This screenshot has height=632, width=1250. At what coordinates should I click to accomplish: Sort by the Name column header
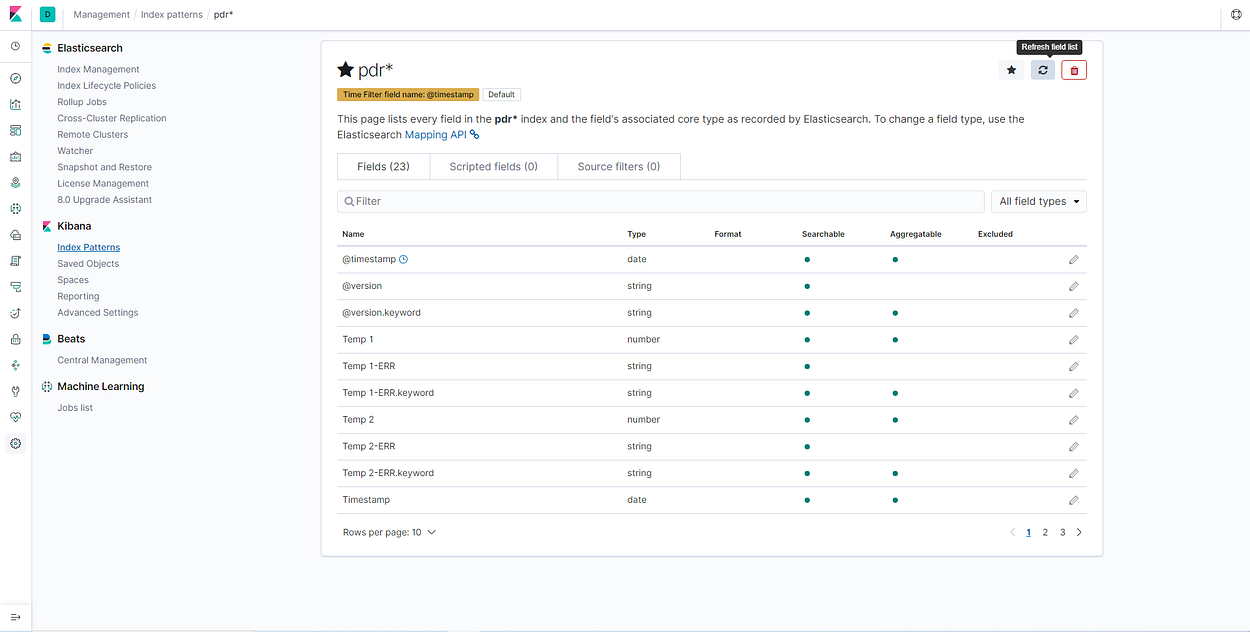pyautogui.click(x=353, y=234)
